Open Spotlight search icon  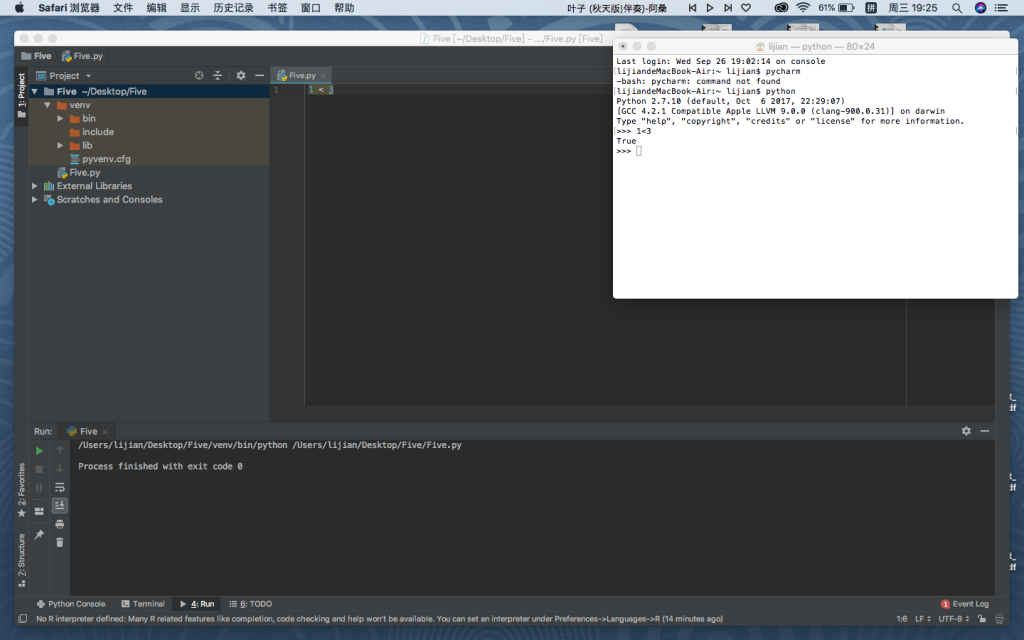[957, 8]
